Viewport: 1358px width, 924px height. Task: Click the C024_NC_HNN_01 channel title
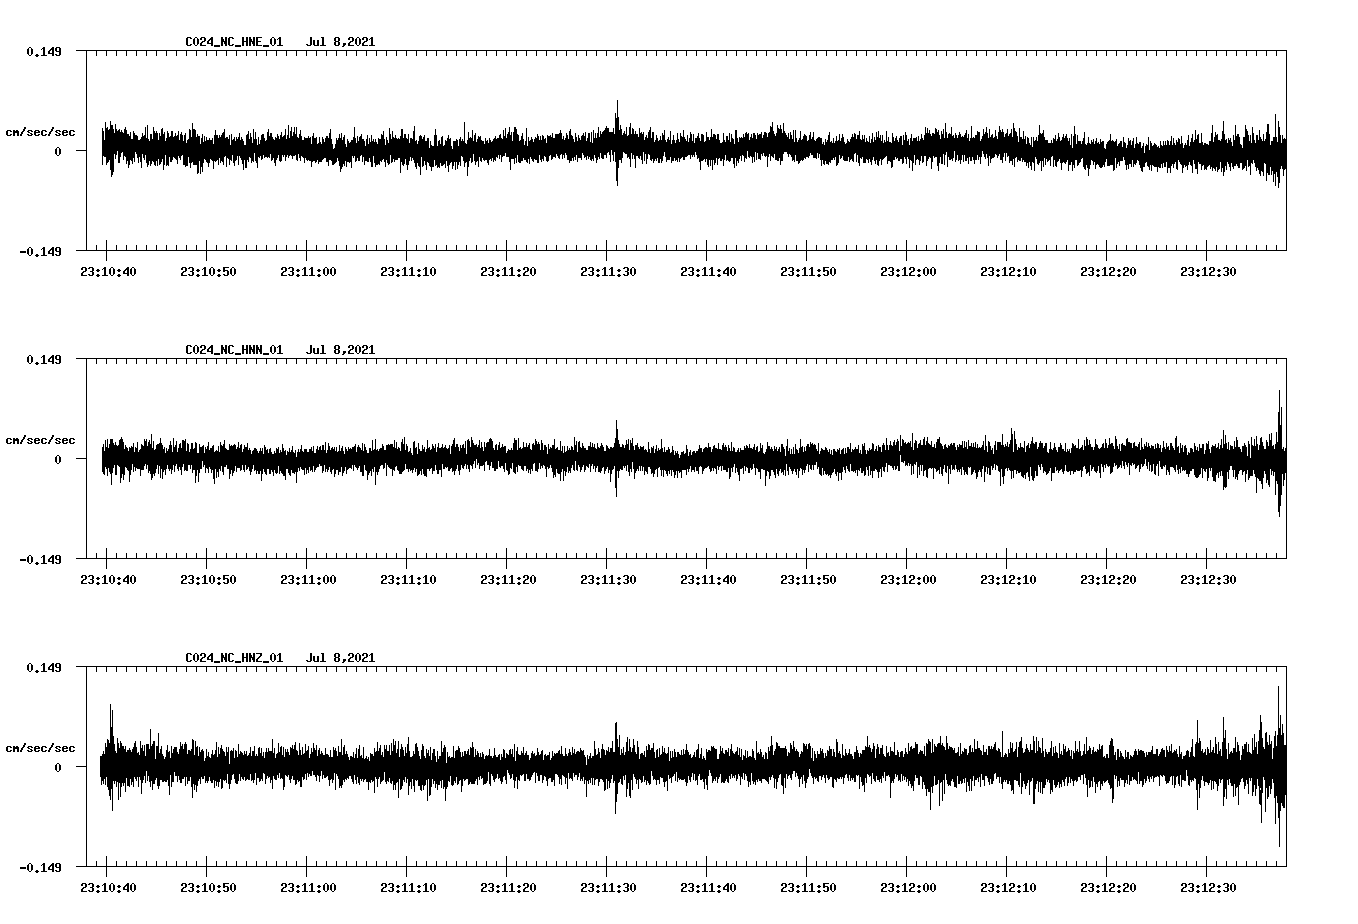234,350
